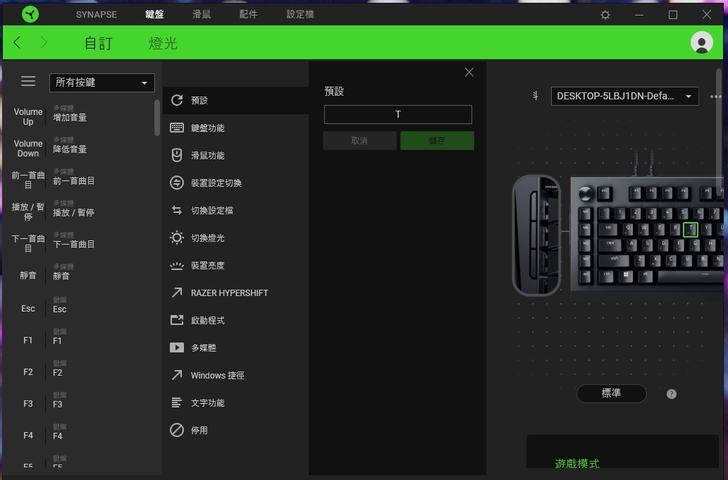
Task: Select 停用 disable icon
Action: coord(177,430)
